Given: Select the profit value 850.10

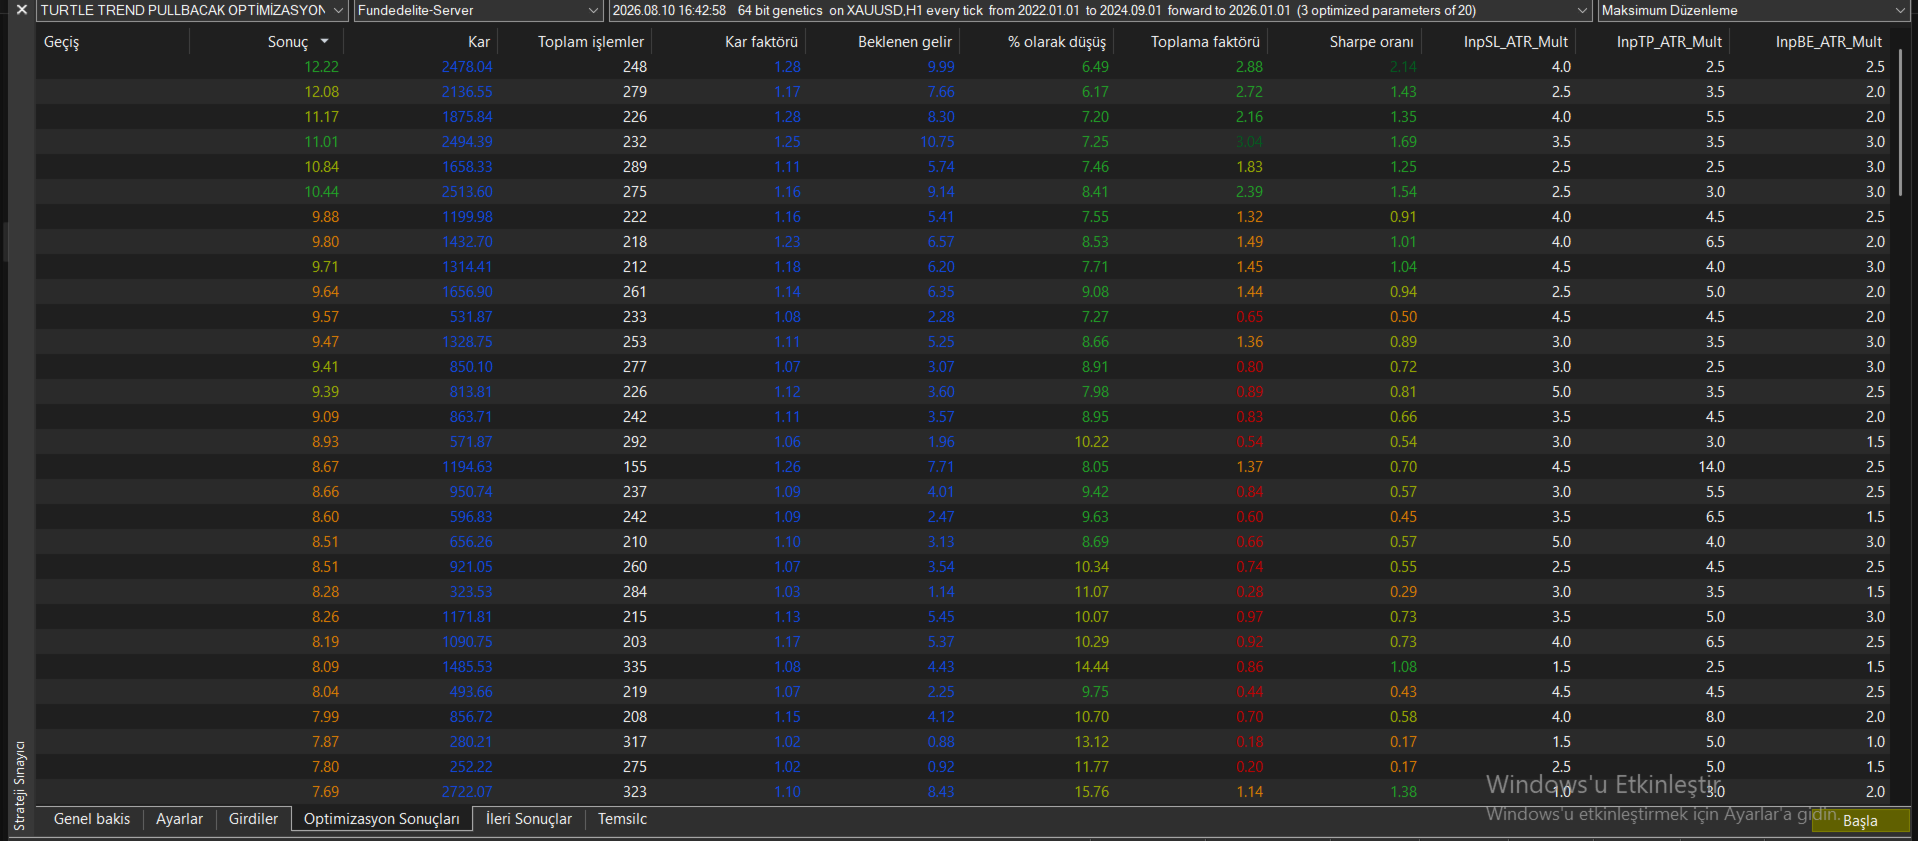Looking at the screenshot, I should (471, 367).
